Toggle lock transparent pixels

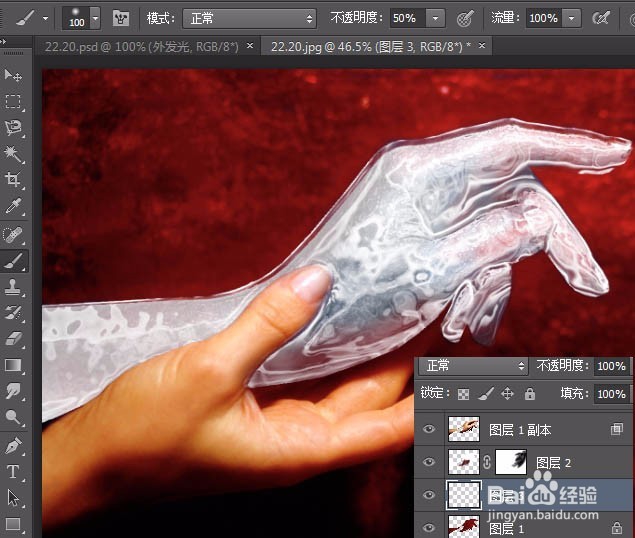click(463, 394)
